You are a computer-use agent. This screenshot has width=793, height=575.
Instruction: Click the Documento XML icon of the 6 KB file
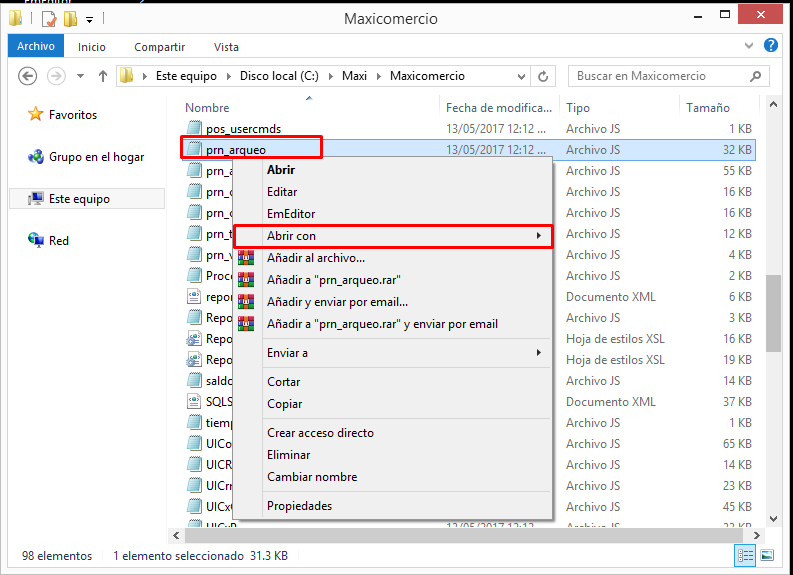[194, 296]
